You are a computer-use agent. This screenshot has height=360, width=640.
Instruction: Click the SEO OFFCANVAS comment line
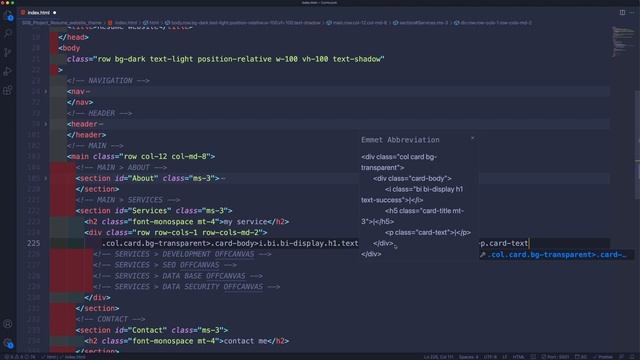point(165,265)
